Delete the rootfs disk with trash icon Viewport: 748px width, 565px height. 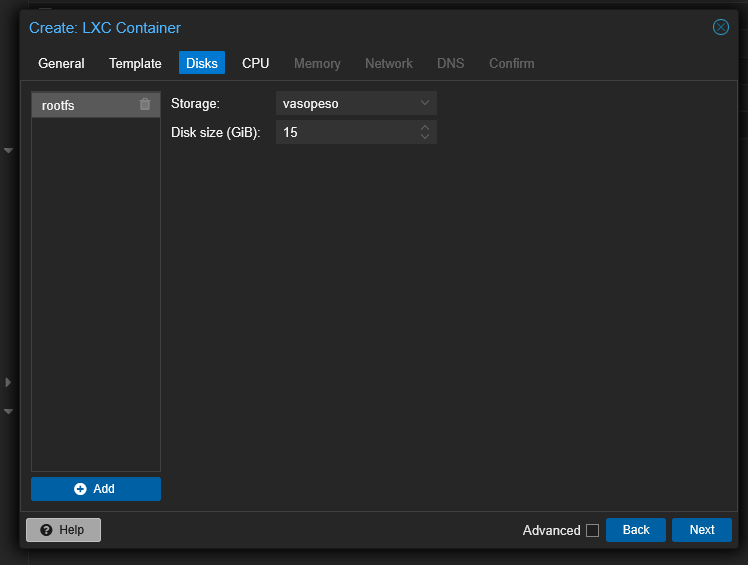(145, 104)
